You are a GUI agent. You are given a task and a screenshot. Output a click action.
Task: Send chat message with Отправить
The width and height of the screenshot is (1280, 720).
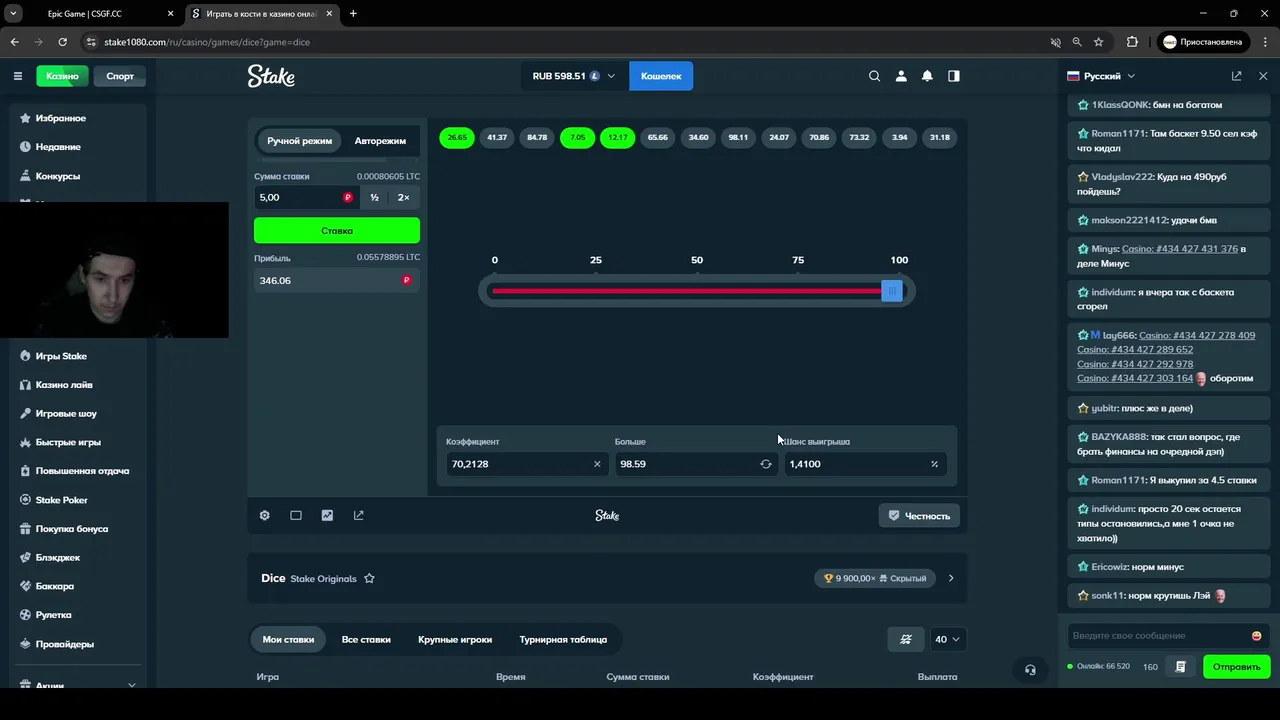[1236, 667]
